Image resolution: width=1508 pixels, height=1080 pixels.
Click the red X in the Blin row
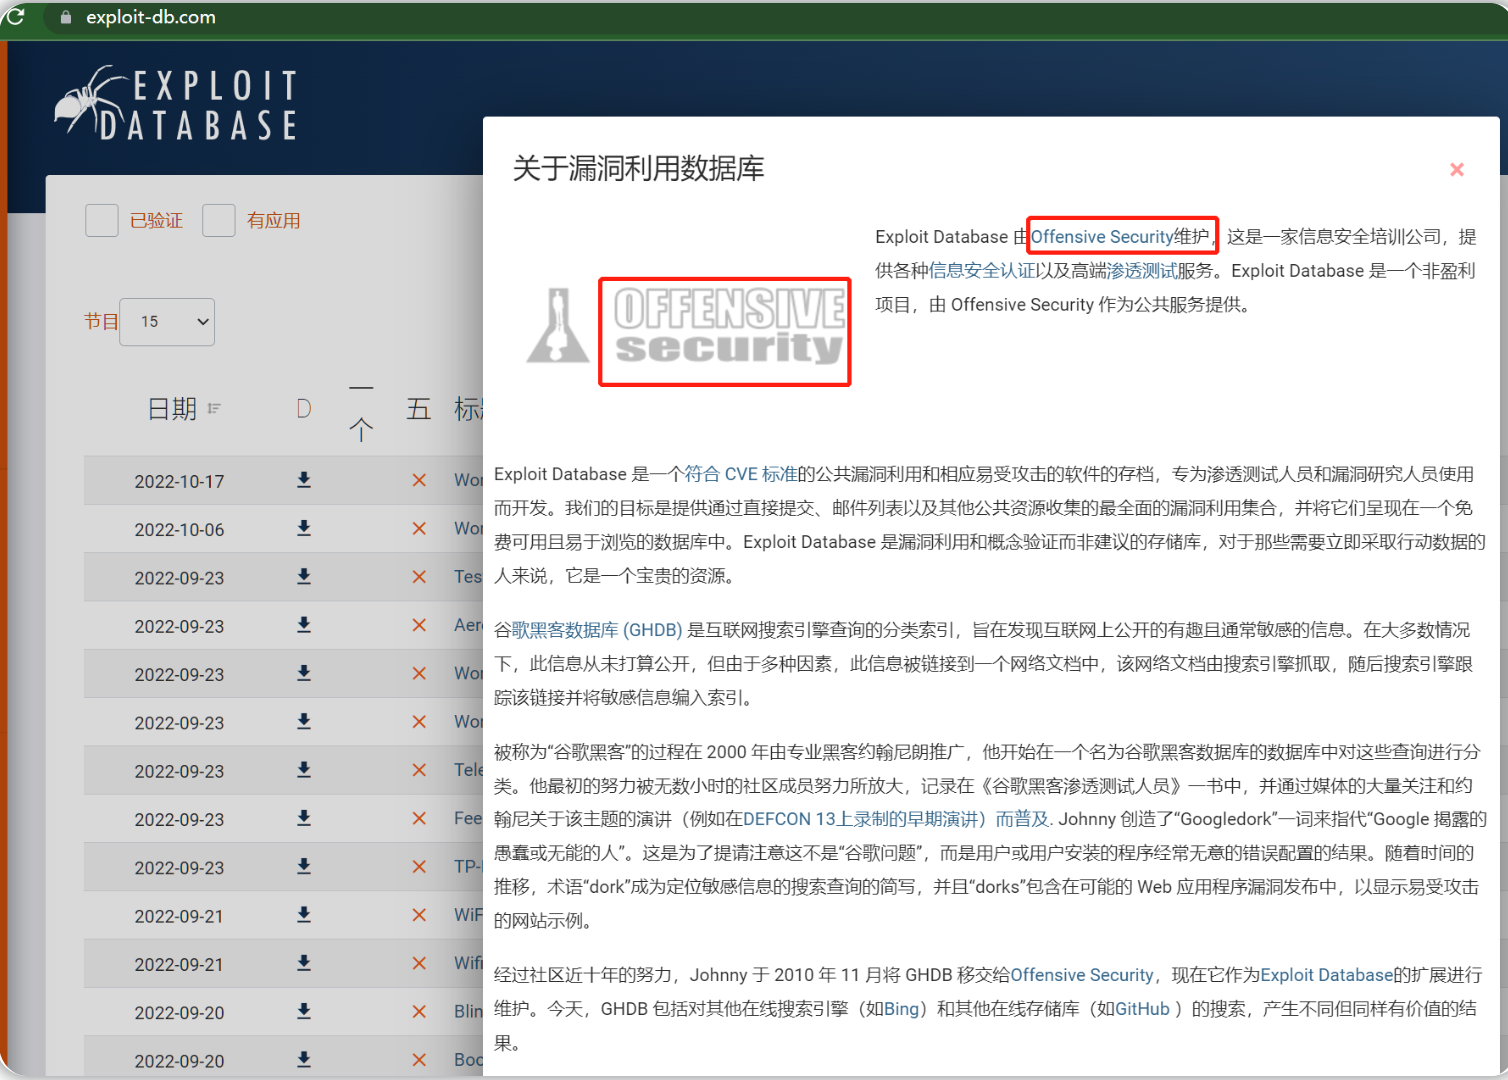[x=419, y=1011]
